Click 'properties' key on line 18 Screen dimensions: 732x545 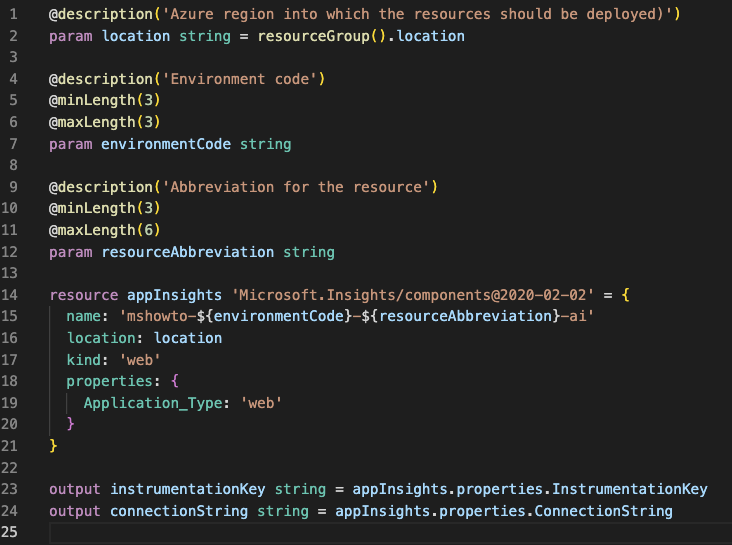point(110,381)
